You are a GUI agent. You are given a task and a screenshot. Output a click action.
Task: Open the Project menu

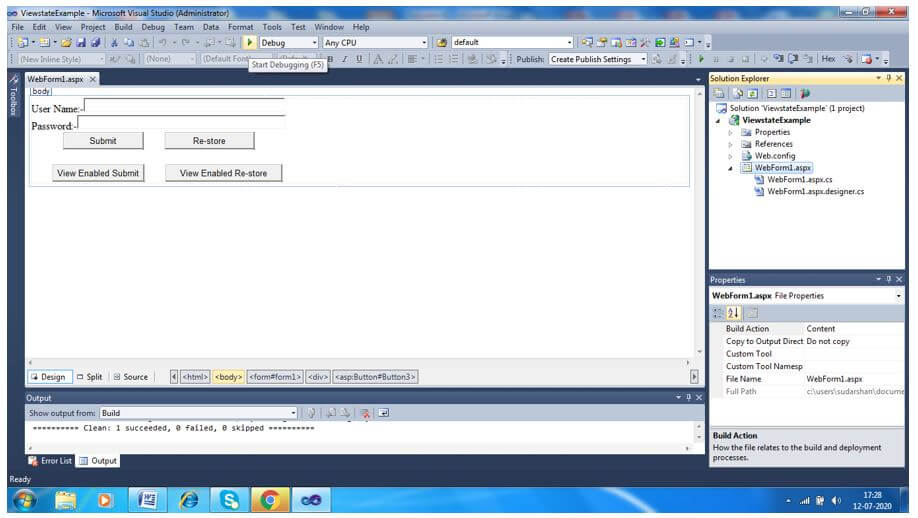93,27
